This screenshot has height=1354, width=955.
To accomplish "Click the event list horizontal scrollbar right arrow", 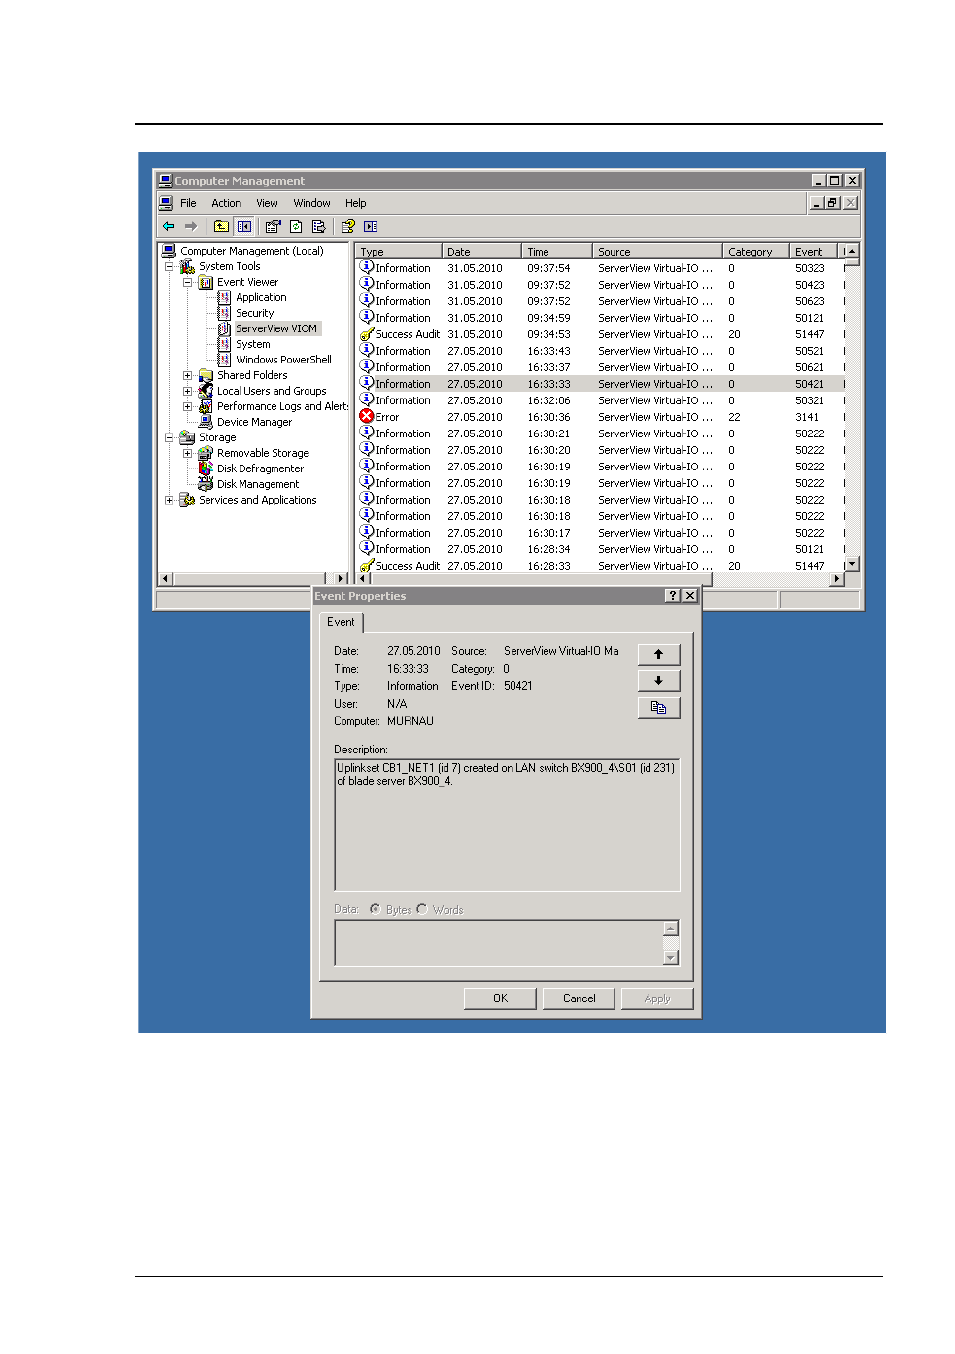I will pos(837,579).
